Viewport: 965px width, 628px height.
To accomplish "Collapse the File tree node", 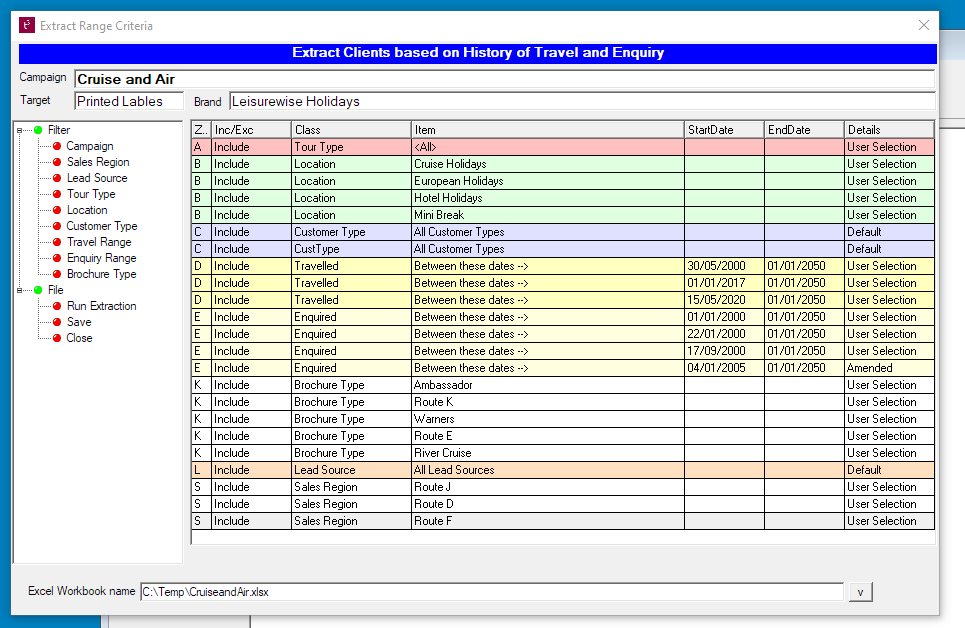I will tap(20, 290).
